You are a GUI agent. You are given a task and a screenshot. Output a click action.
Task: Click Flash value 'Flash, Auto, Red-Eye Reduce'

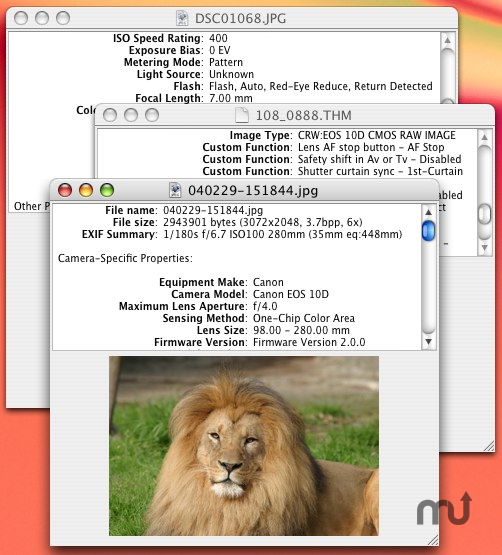tap(279, 86)
